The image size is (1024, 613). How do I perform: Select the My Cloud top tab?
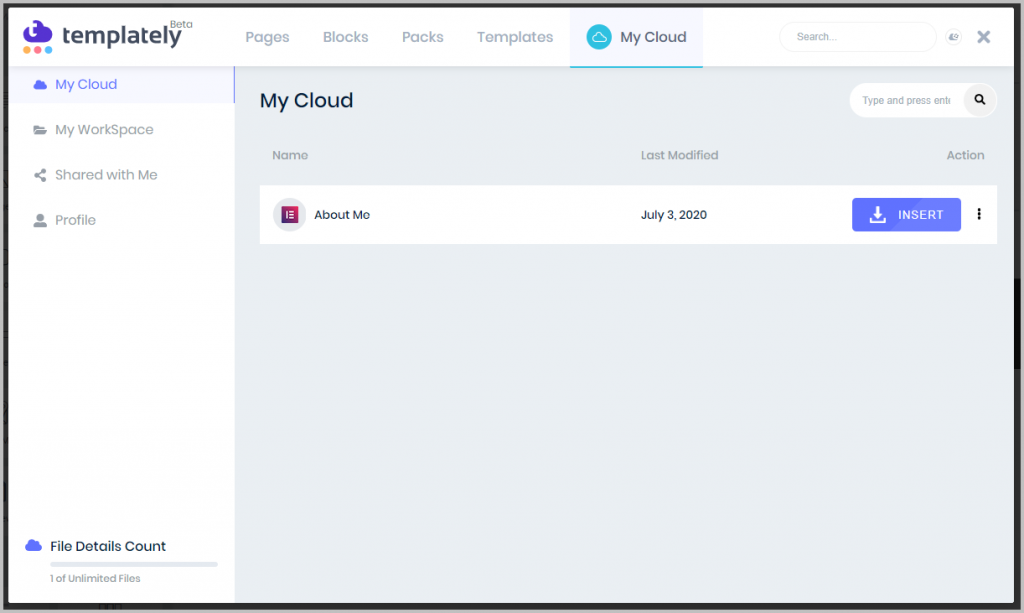coord(636,37)
